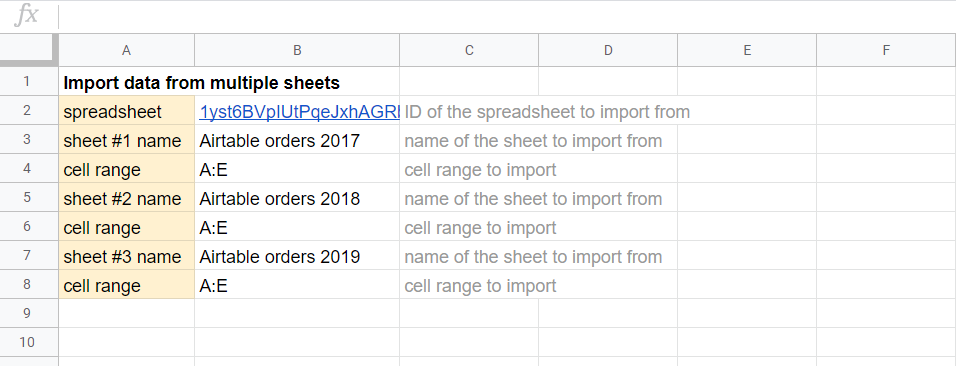This screenshot has width=956, height=366.
Task: Click the 'sheet #3 name' cell
Action: [127, 256]
